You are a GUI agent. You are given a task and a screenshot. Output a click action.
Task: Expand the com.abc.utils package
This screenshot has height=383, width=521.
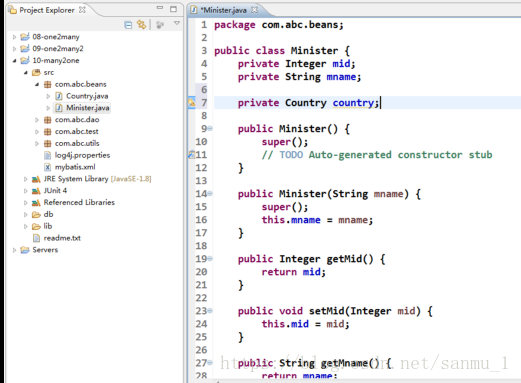pos(37,143)
